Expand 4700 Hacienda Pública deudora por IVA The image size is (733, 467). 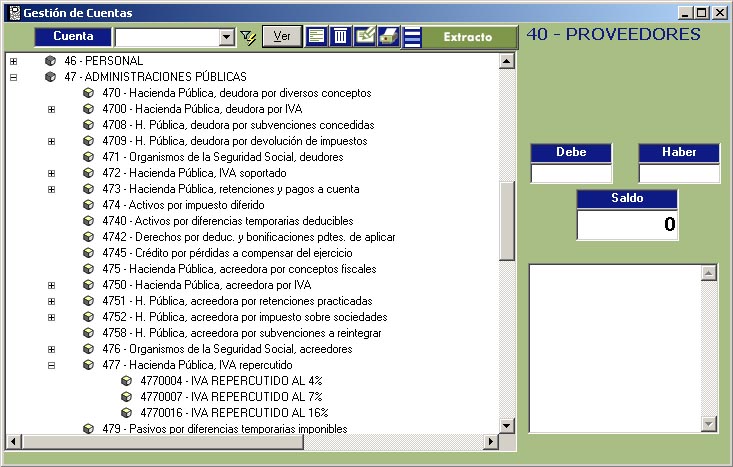pyautogui.click(x=51, y=109)
